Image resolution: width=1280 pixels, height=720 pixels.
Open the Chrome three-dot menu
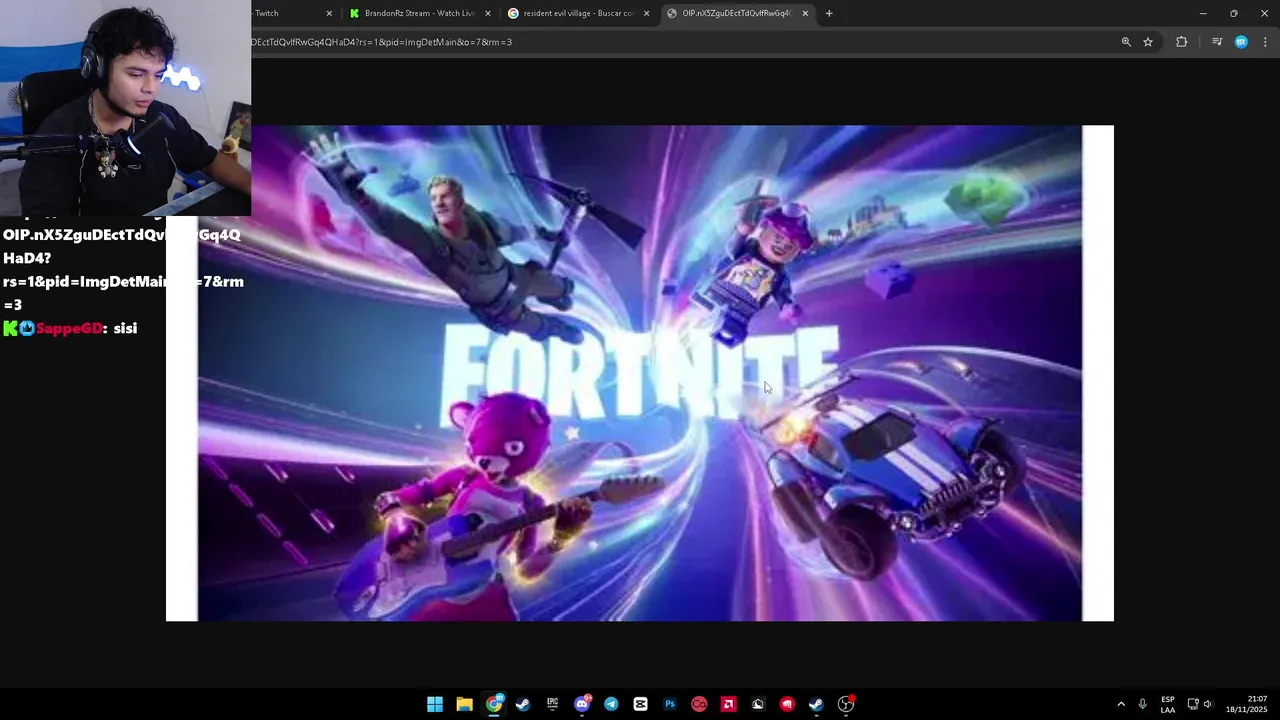1266,42
